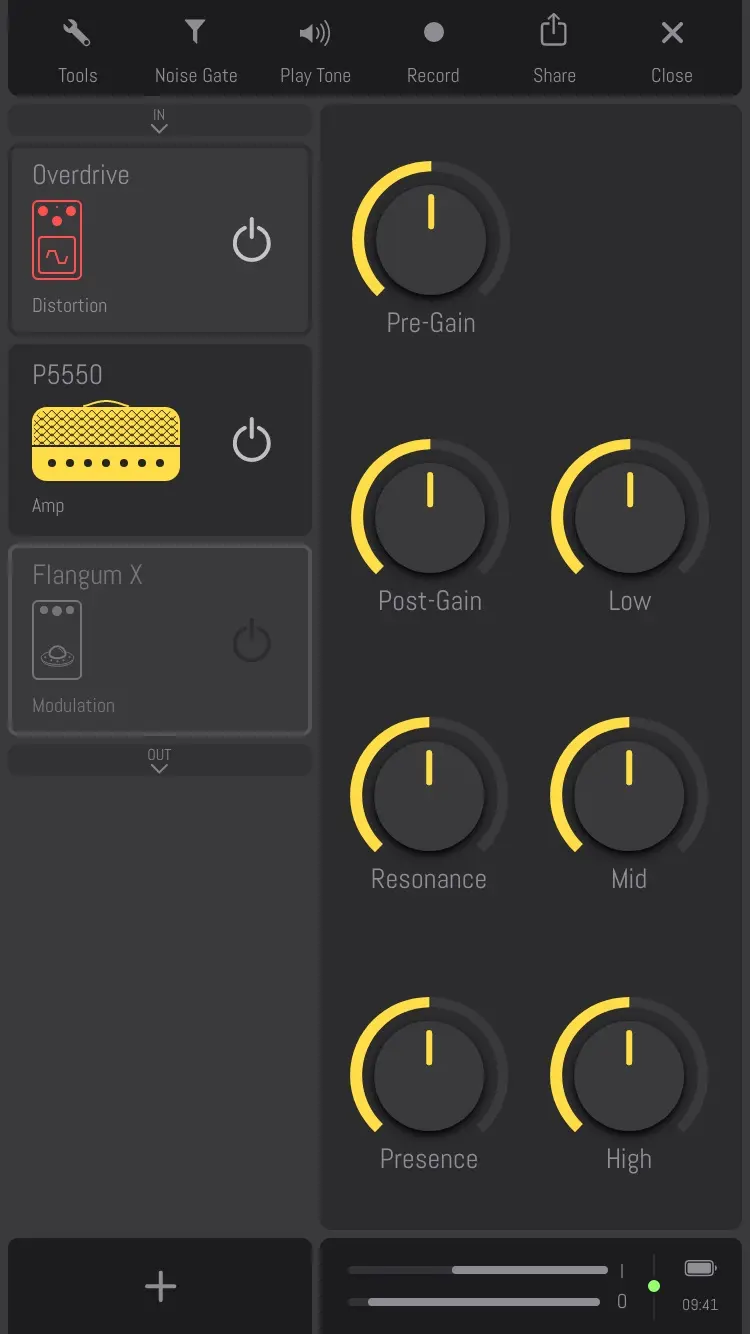Click the Mid knob
750x1334 pixels.
coord(629,795)
